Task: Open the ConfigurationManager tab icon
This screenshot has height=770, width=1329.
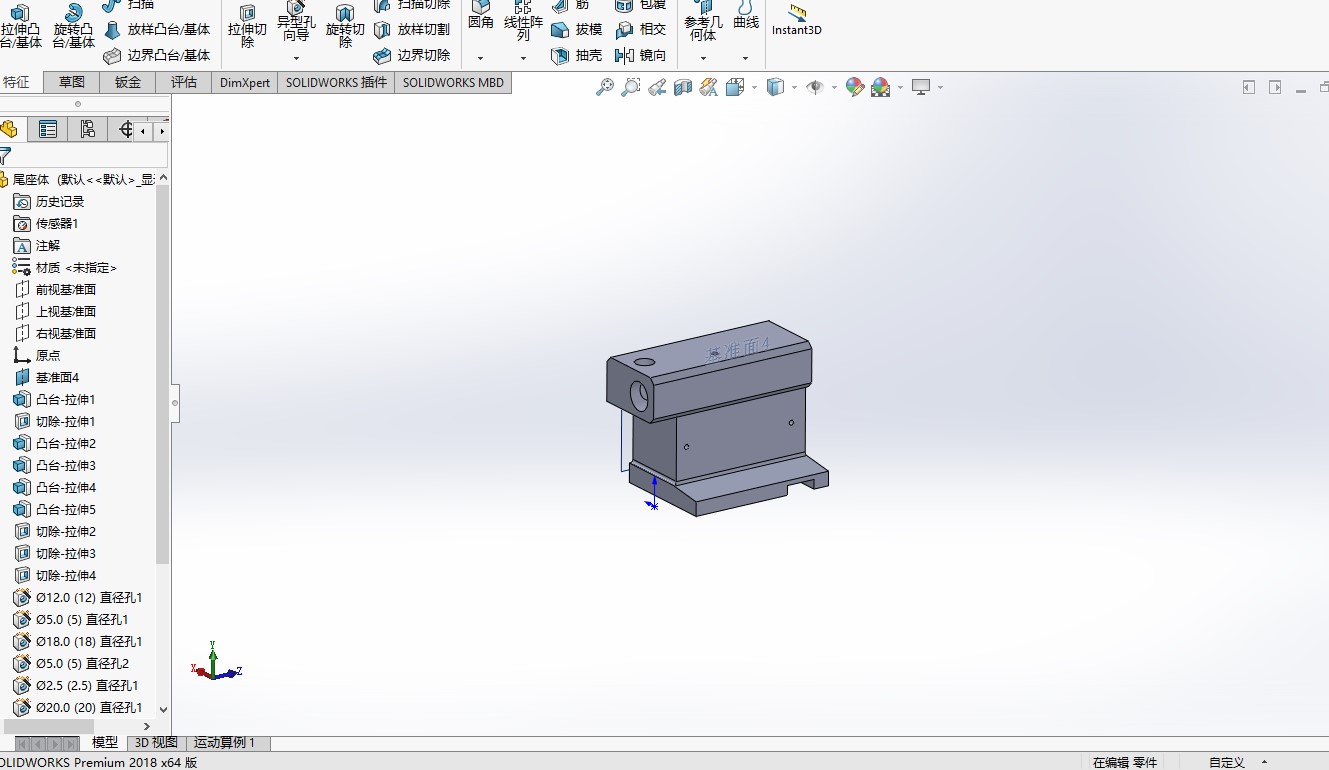Action: click(x=87, y=129)
